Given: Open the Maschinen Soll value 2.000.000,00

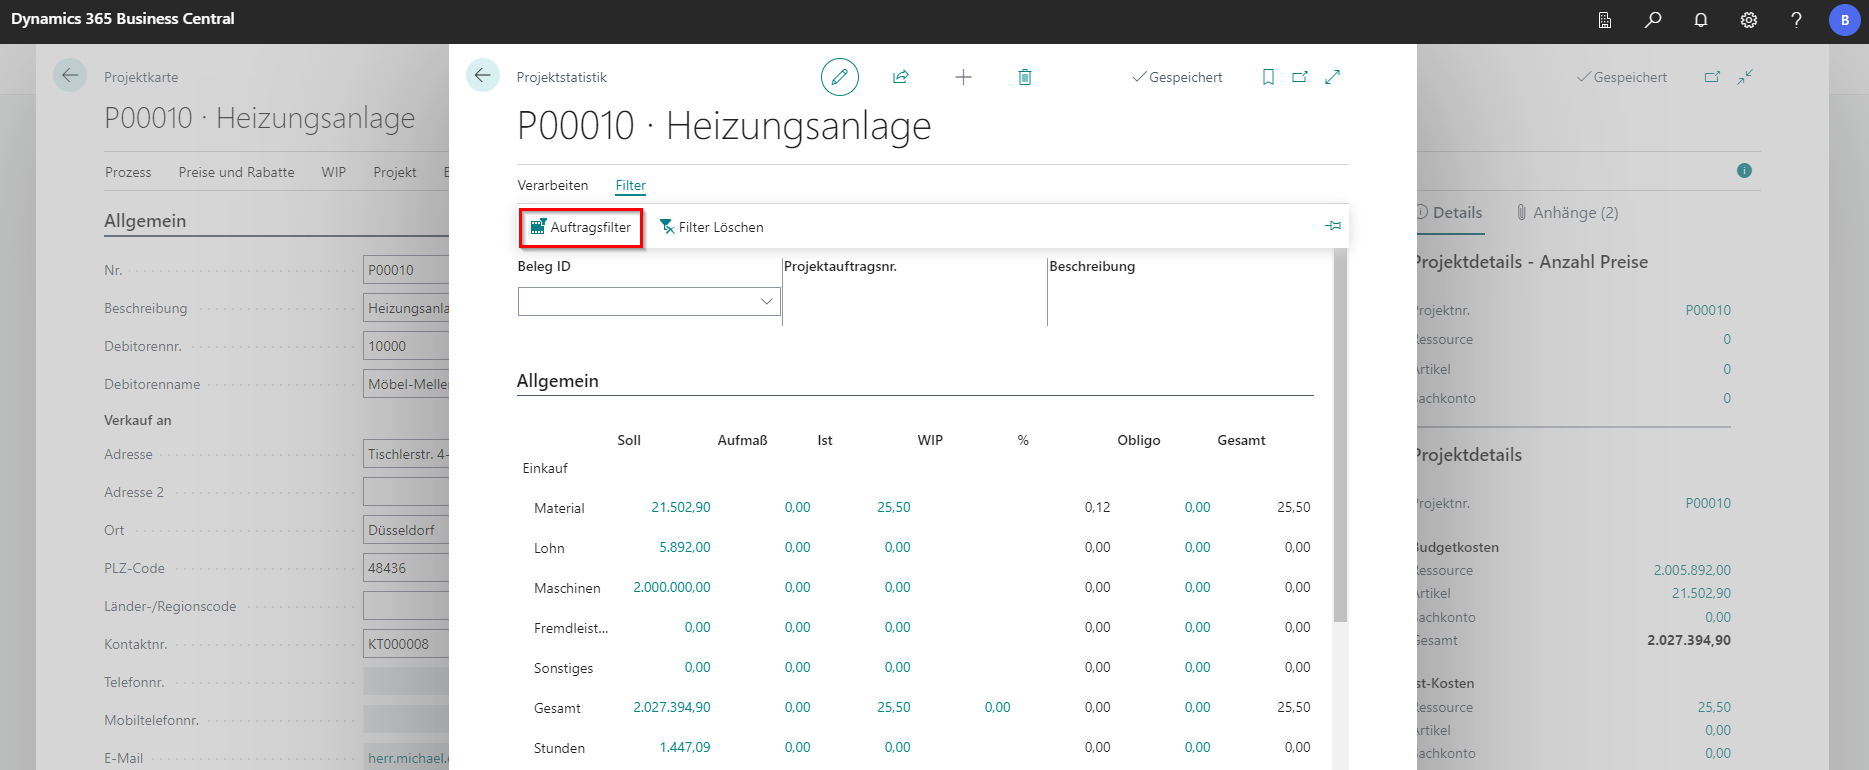Looking at the screenshot, I should [x=671, y=587].
